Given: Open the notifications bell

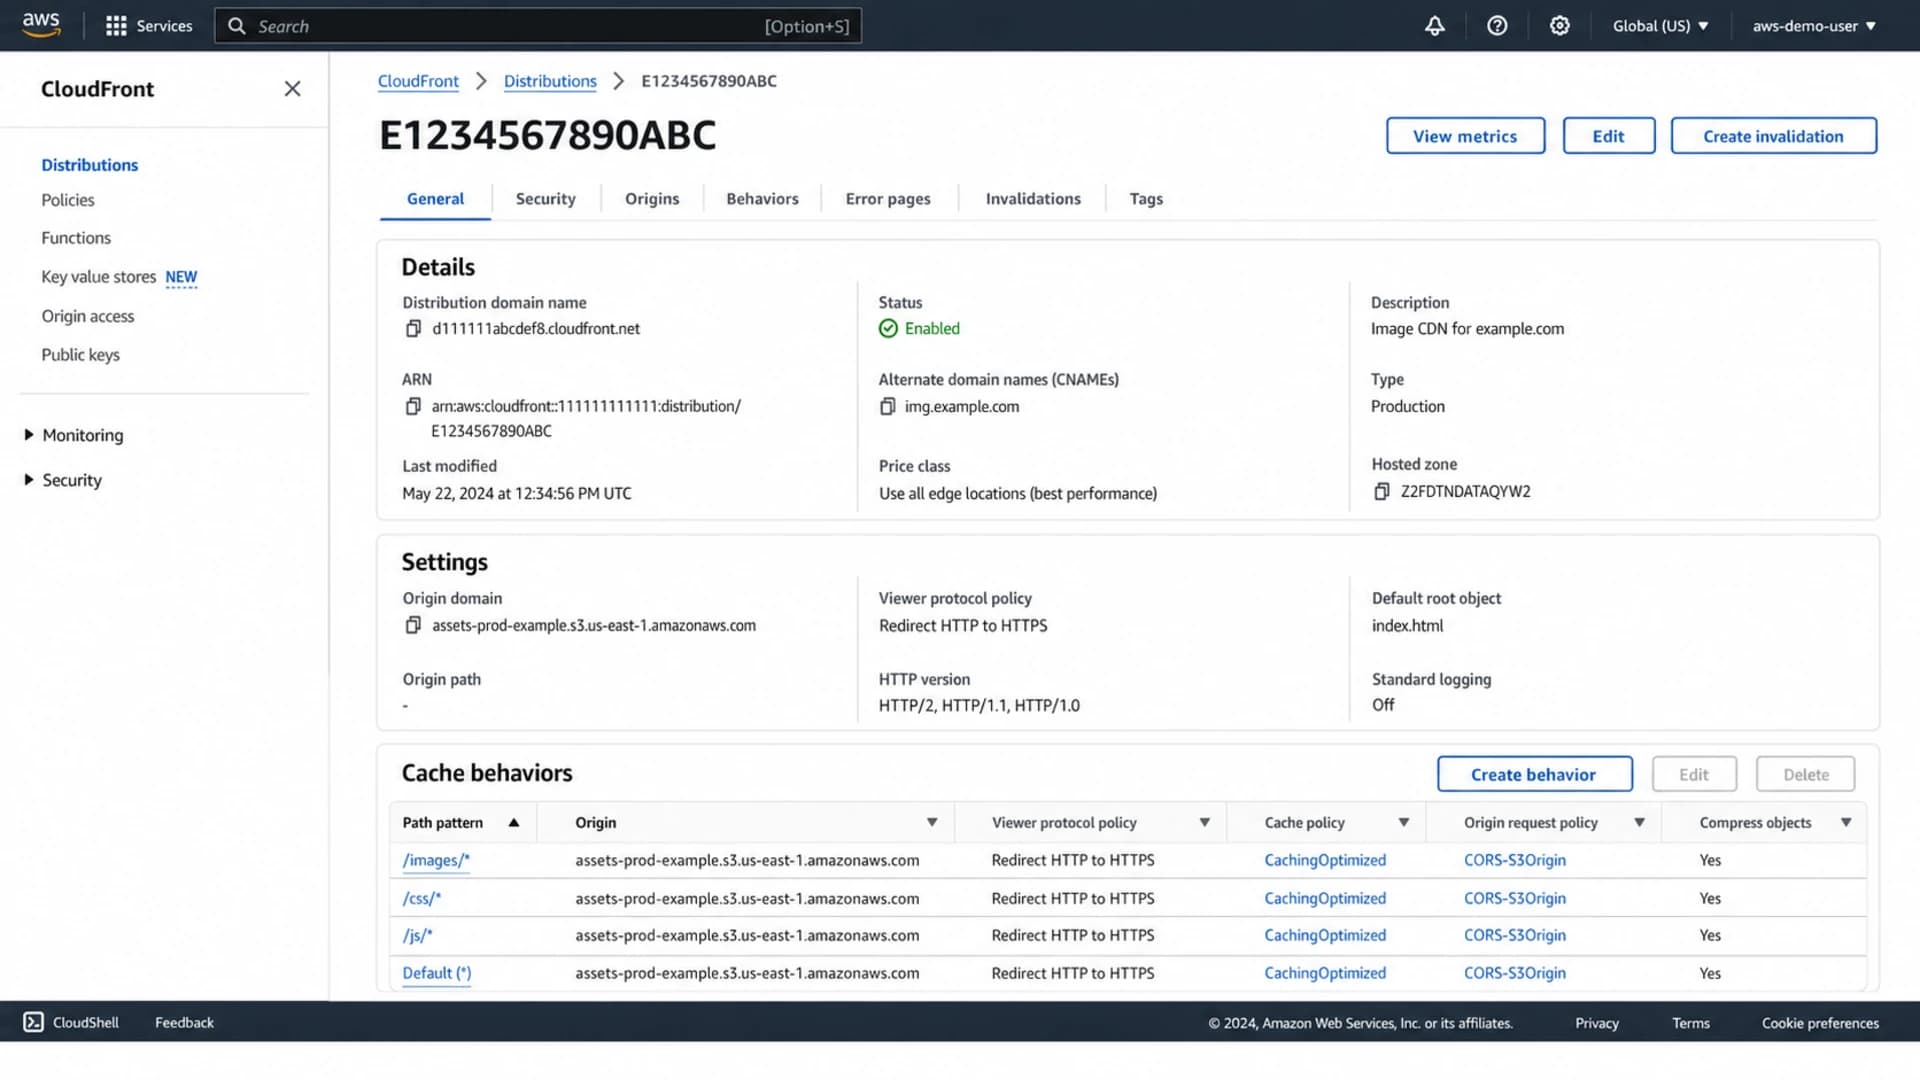Looking at the screenshot, I should point(1434,26).
